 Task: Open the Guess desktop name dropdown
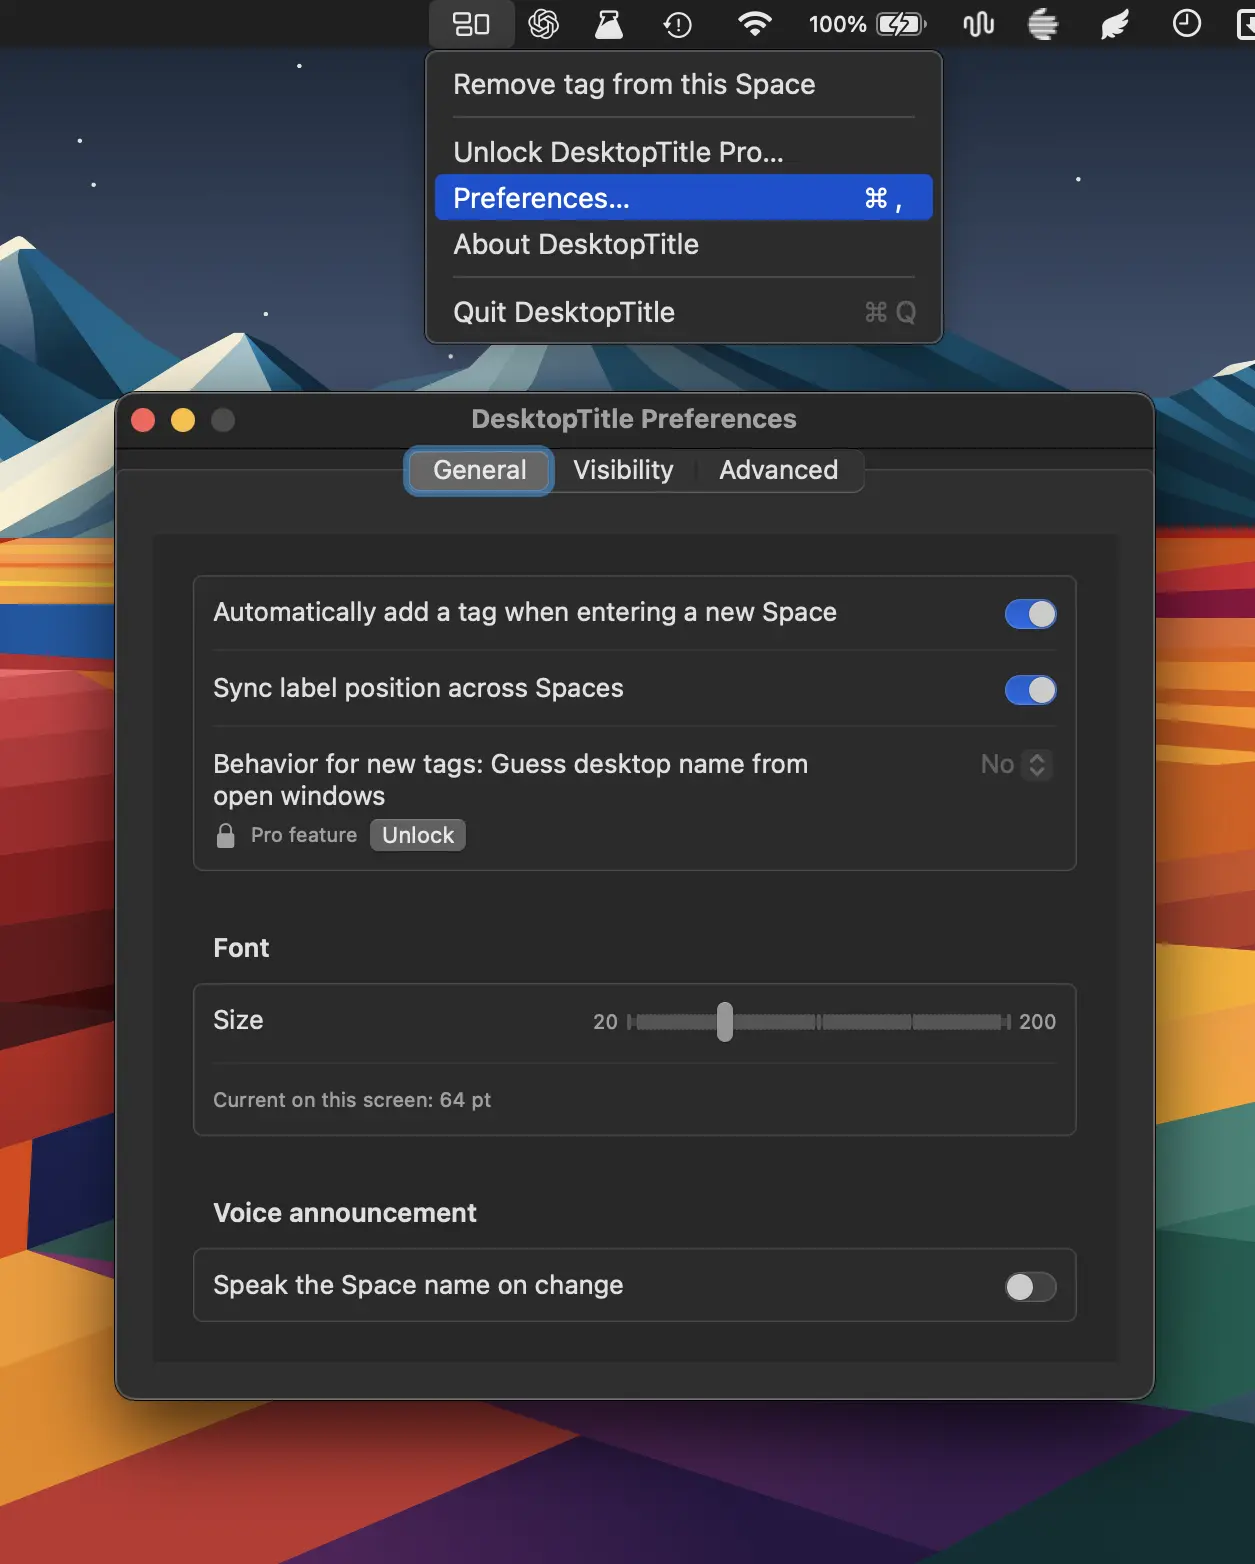click(1015, 765)
